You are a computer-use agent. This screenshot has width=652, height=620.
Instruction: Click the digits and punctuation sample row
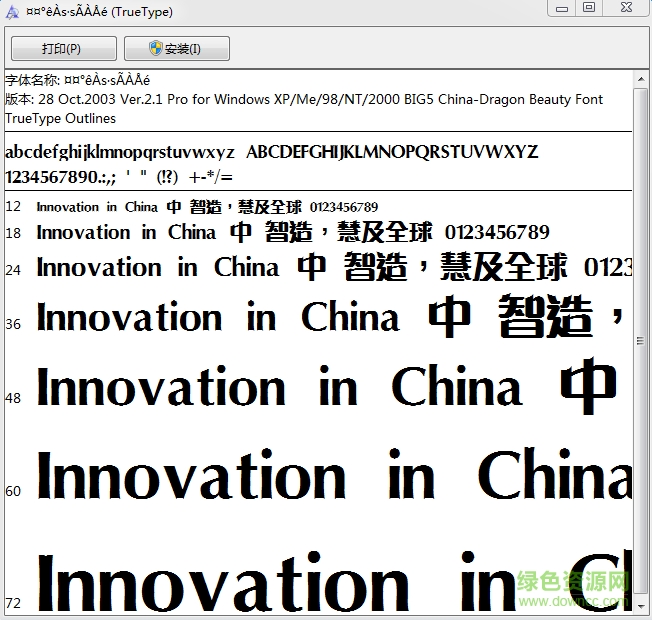point(119,177)
